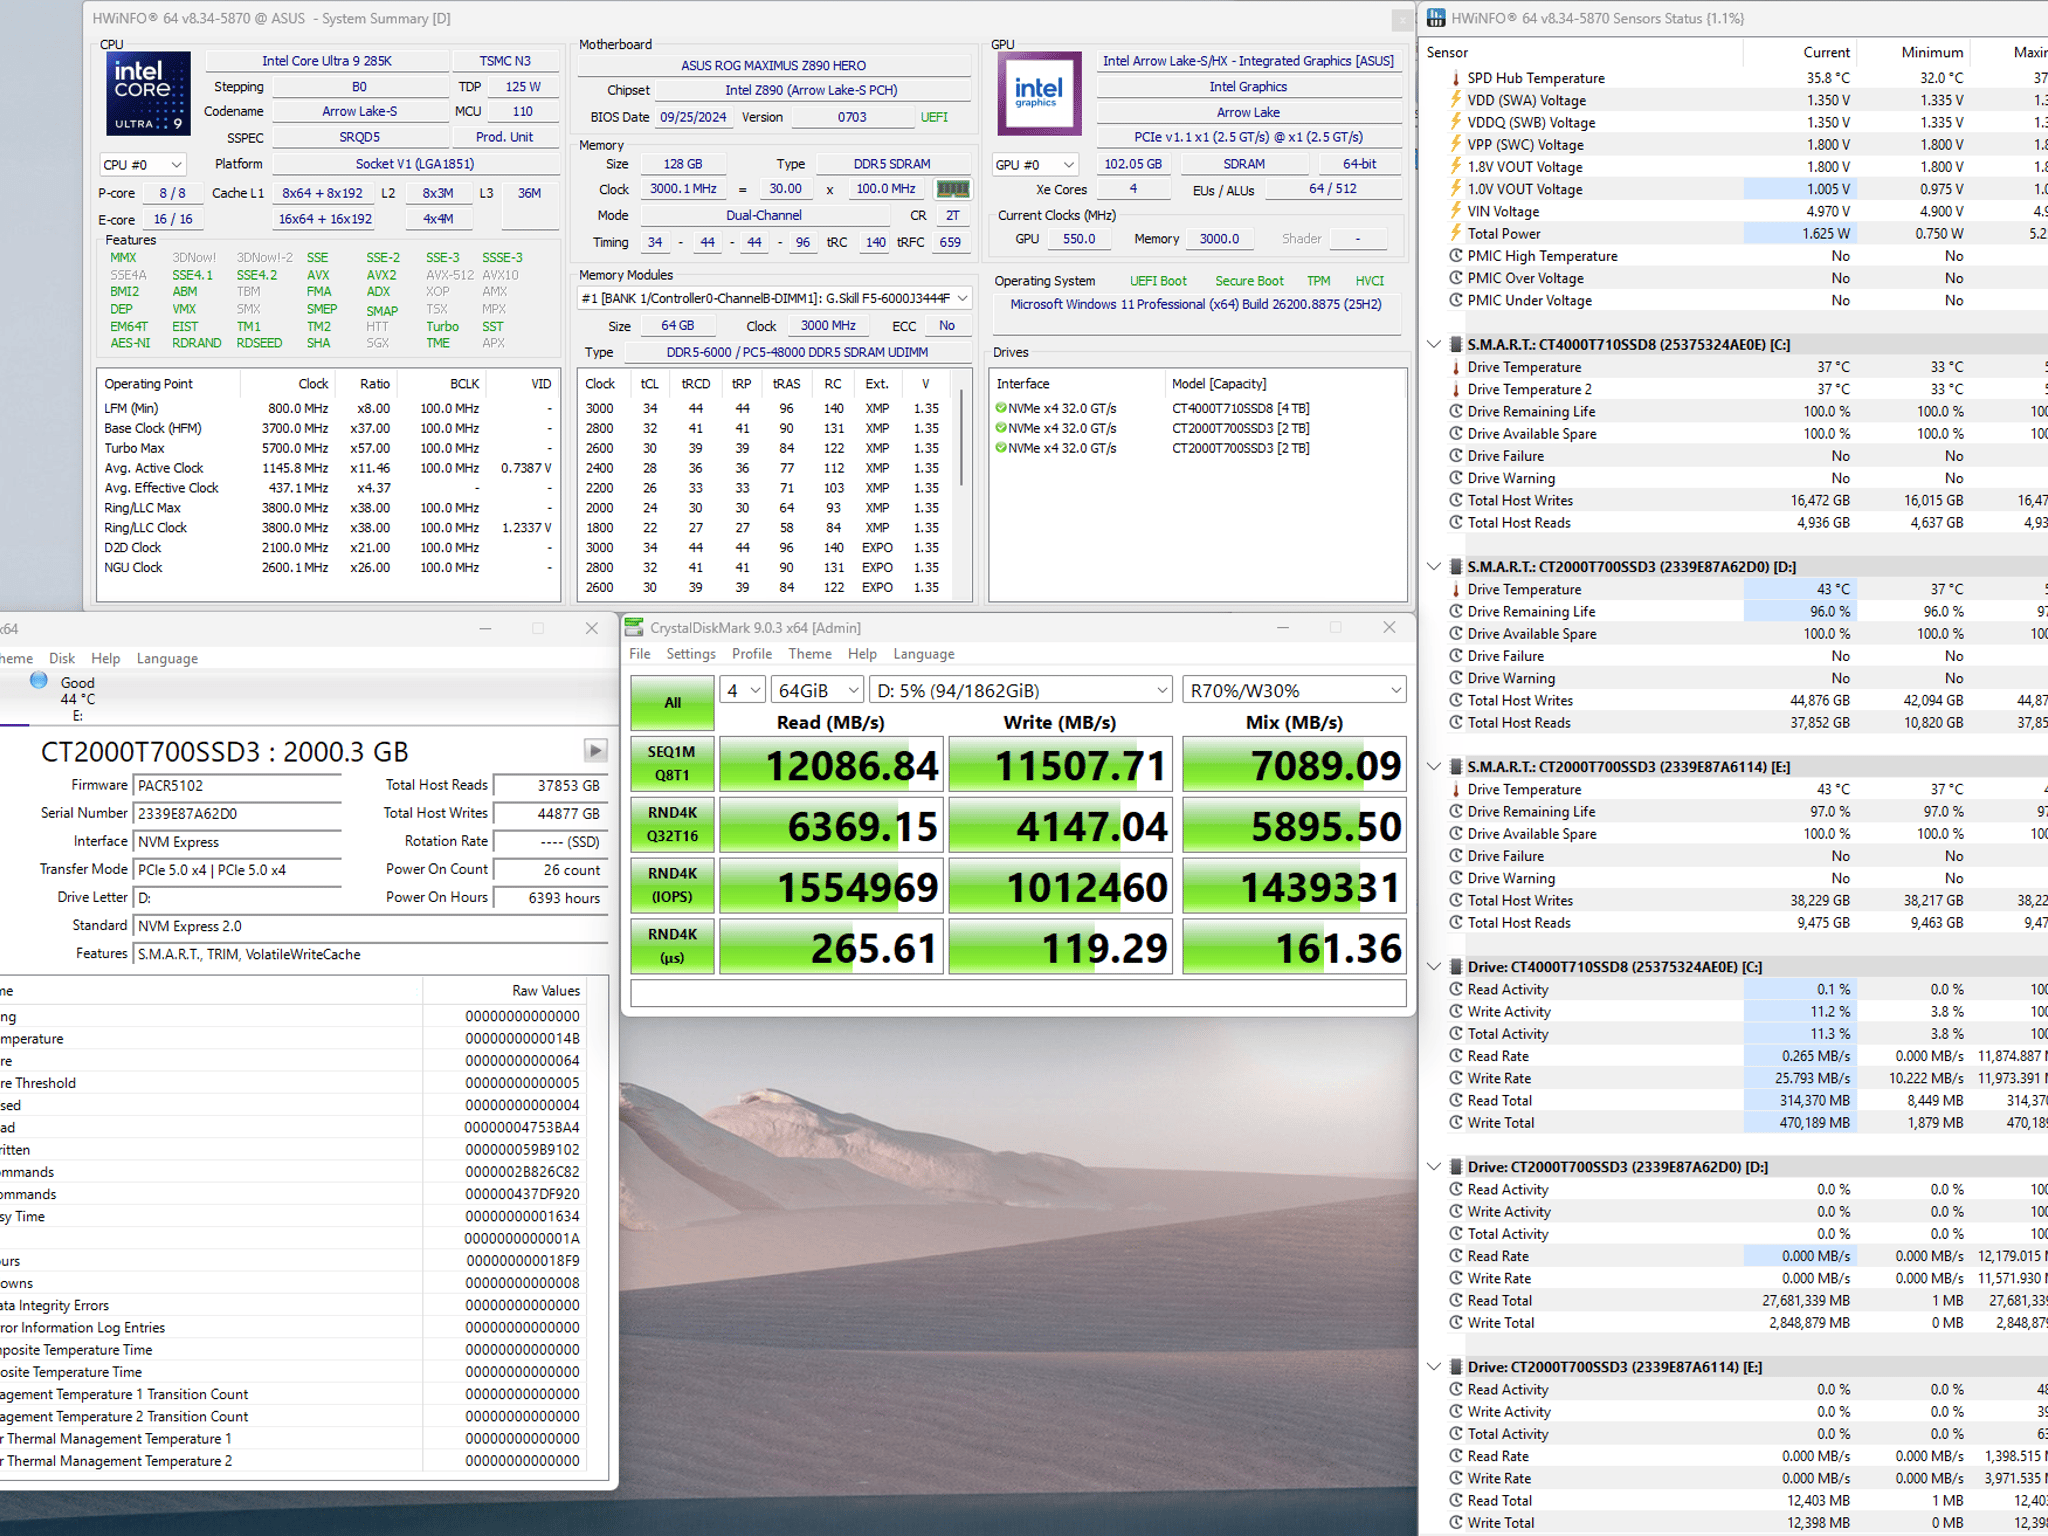Click the Read Rate icon under Drive CT4000T710SSD8 [C:]
2048x1536 pixels.
1456,1056
